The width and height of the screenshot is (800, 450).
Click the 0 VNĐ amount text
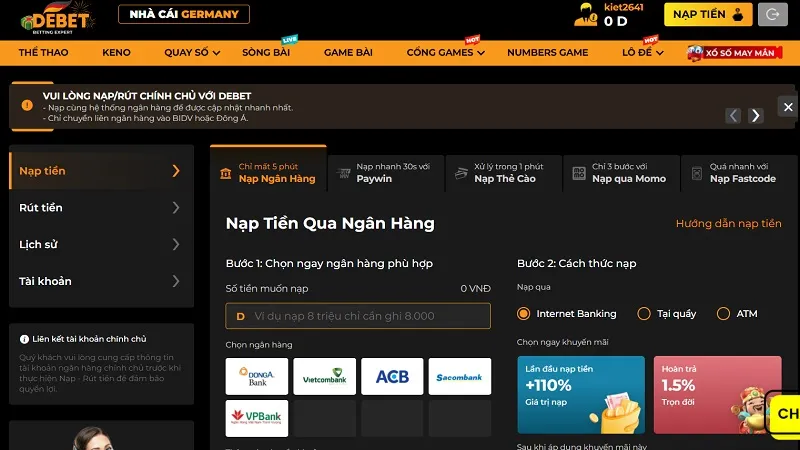(476, 289)
